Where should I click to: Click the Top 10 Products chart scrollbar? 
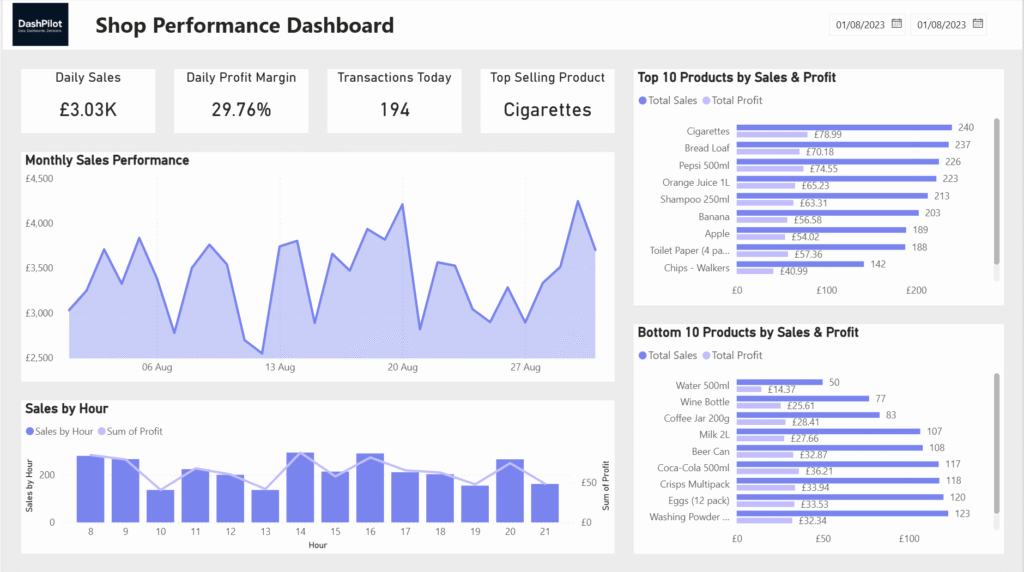996,190
